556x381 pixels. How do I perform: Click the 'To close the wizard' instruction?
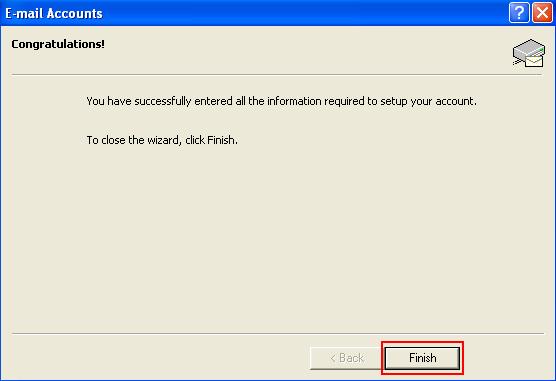tap(162, 140)
